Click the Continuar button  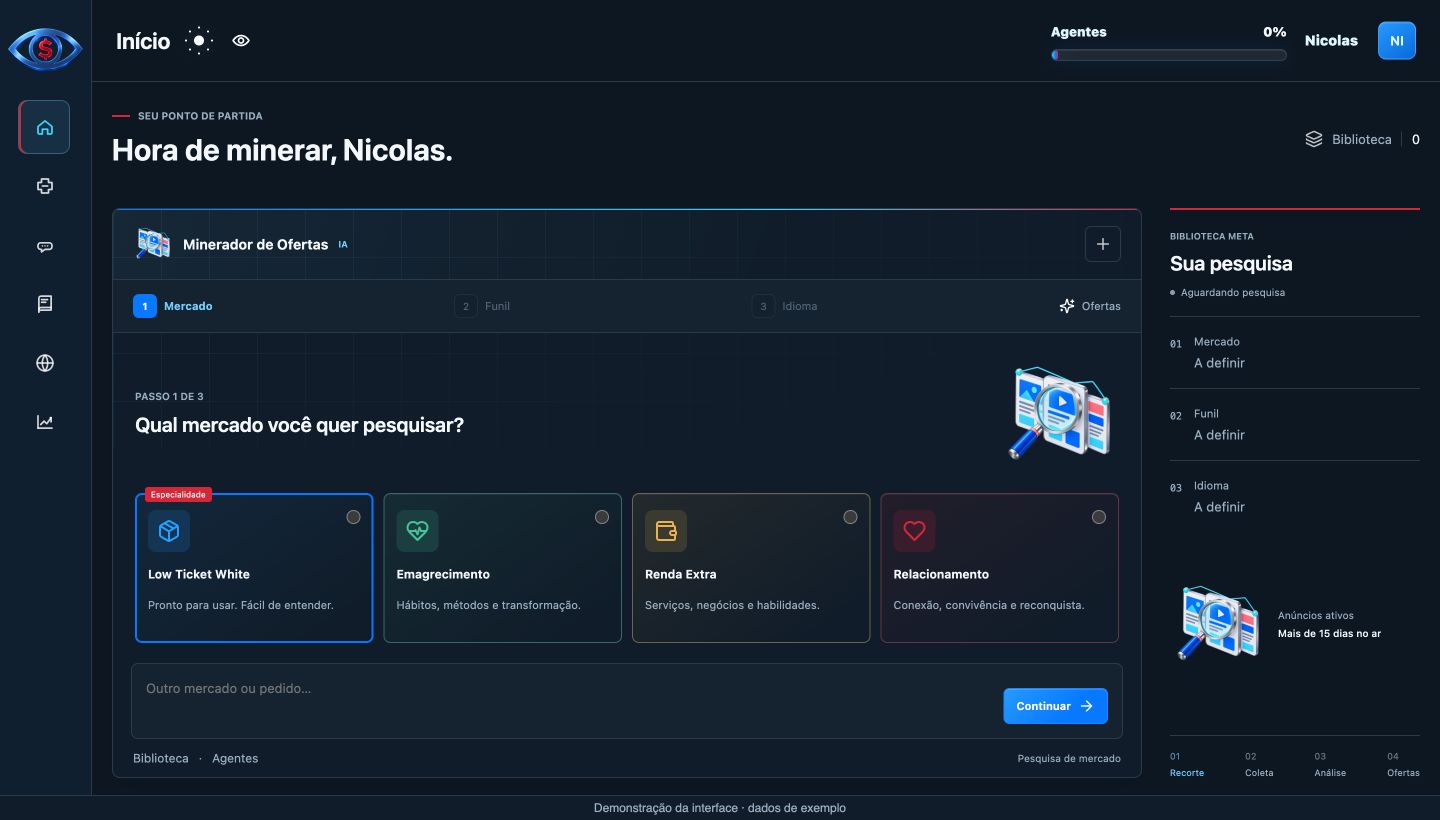(1056, 706)
